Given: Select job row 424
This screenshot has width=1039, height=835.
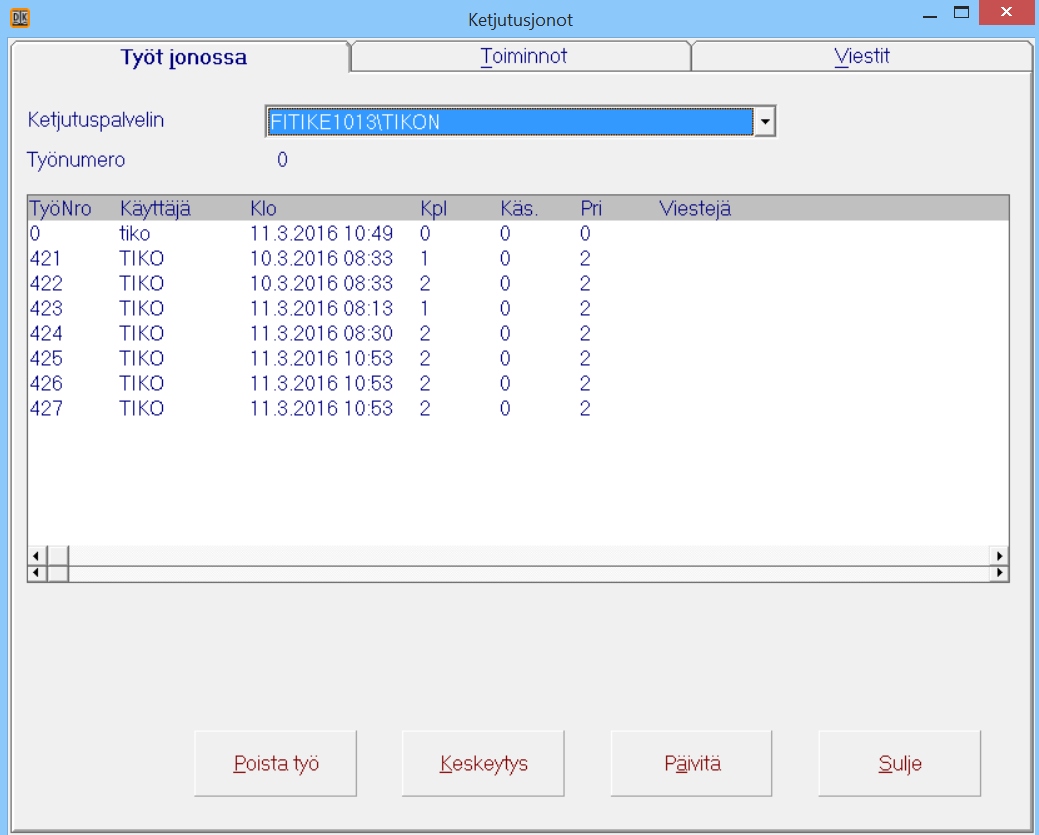Looking at the screenshot, I should 518,333.
